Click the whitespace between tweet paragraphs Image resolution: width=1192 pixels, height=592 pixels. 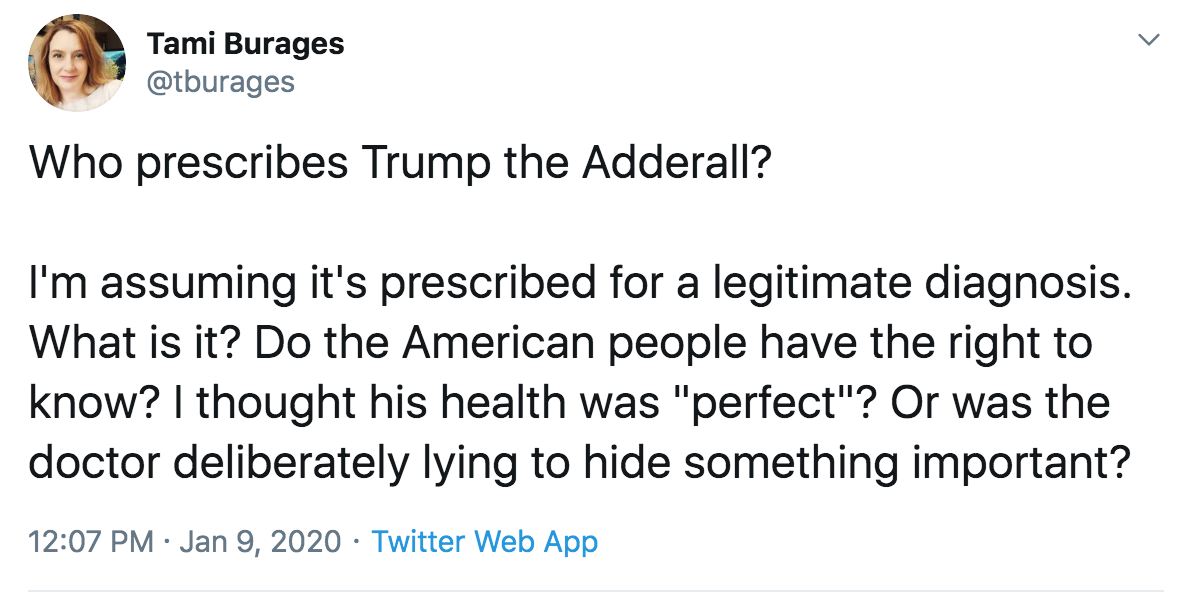pos(400,222)
